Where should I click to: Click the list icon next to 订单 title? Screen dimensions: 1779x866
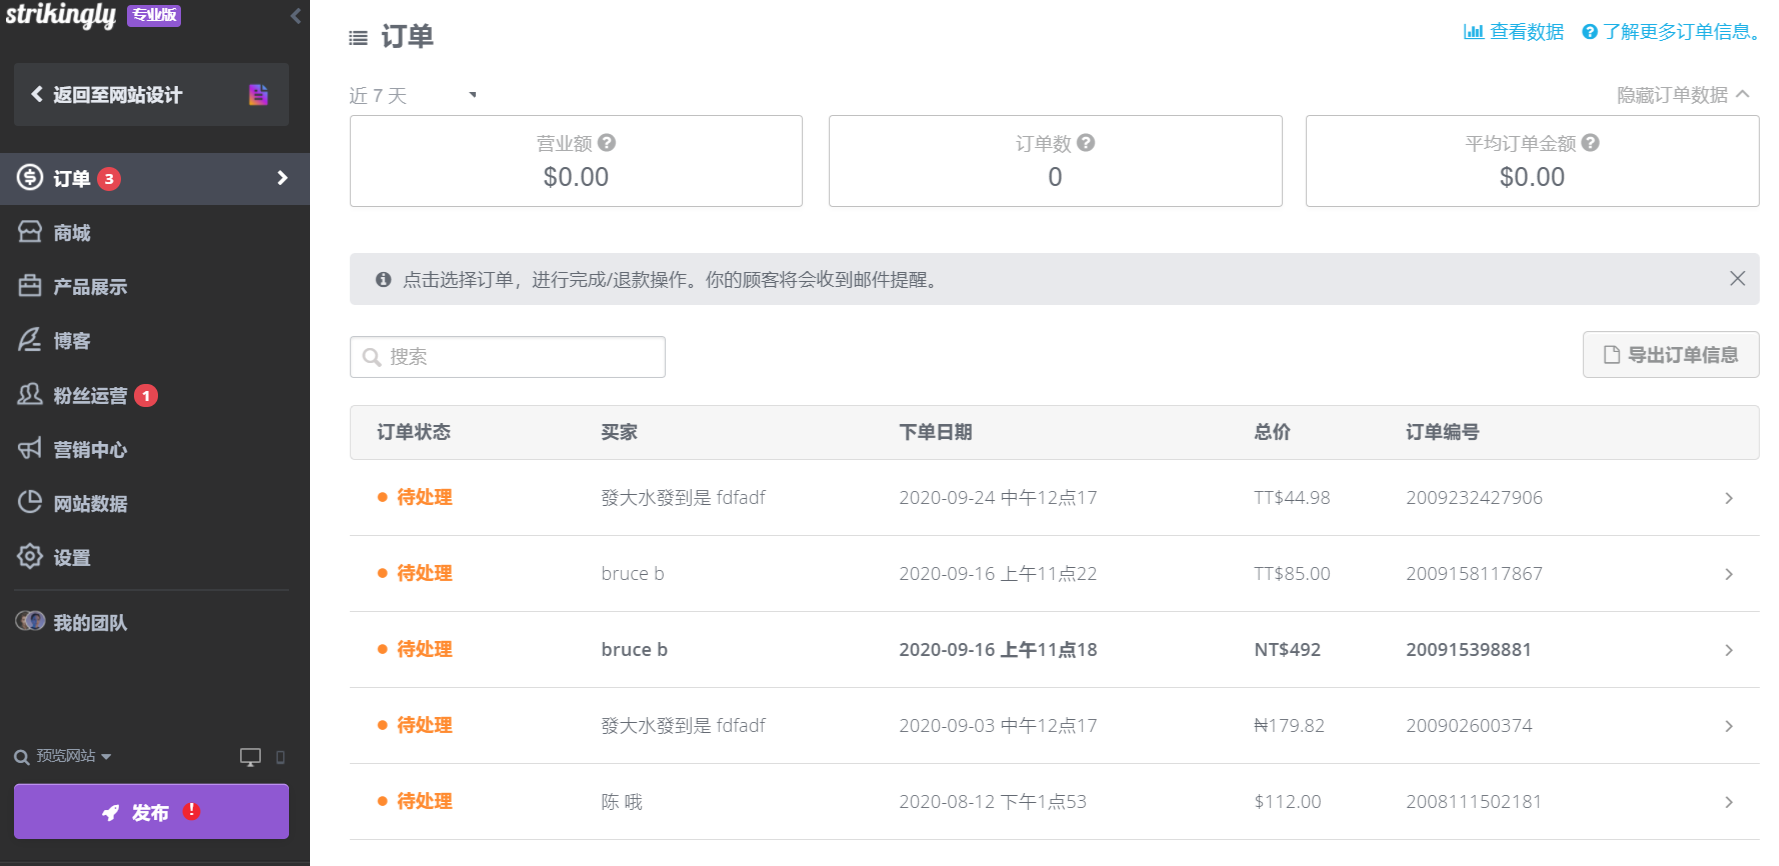[x=358, y=38]
